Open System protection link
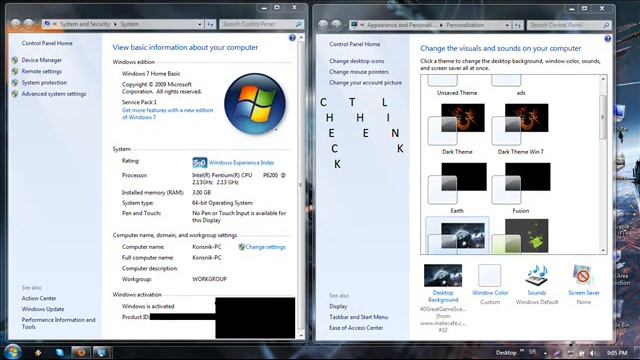Viewport: 640px width, 360px height. click(44, 82)
